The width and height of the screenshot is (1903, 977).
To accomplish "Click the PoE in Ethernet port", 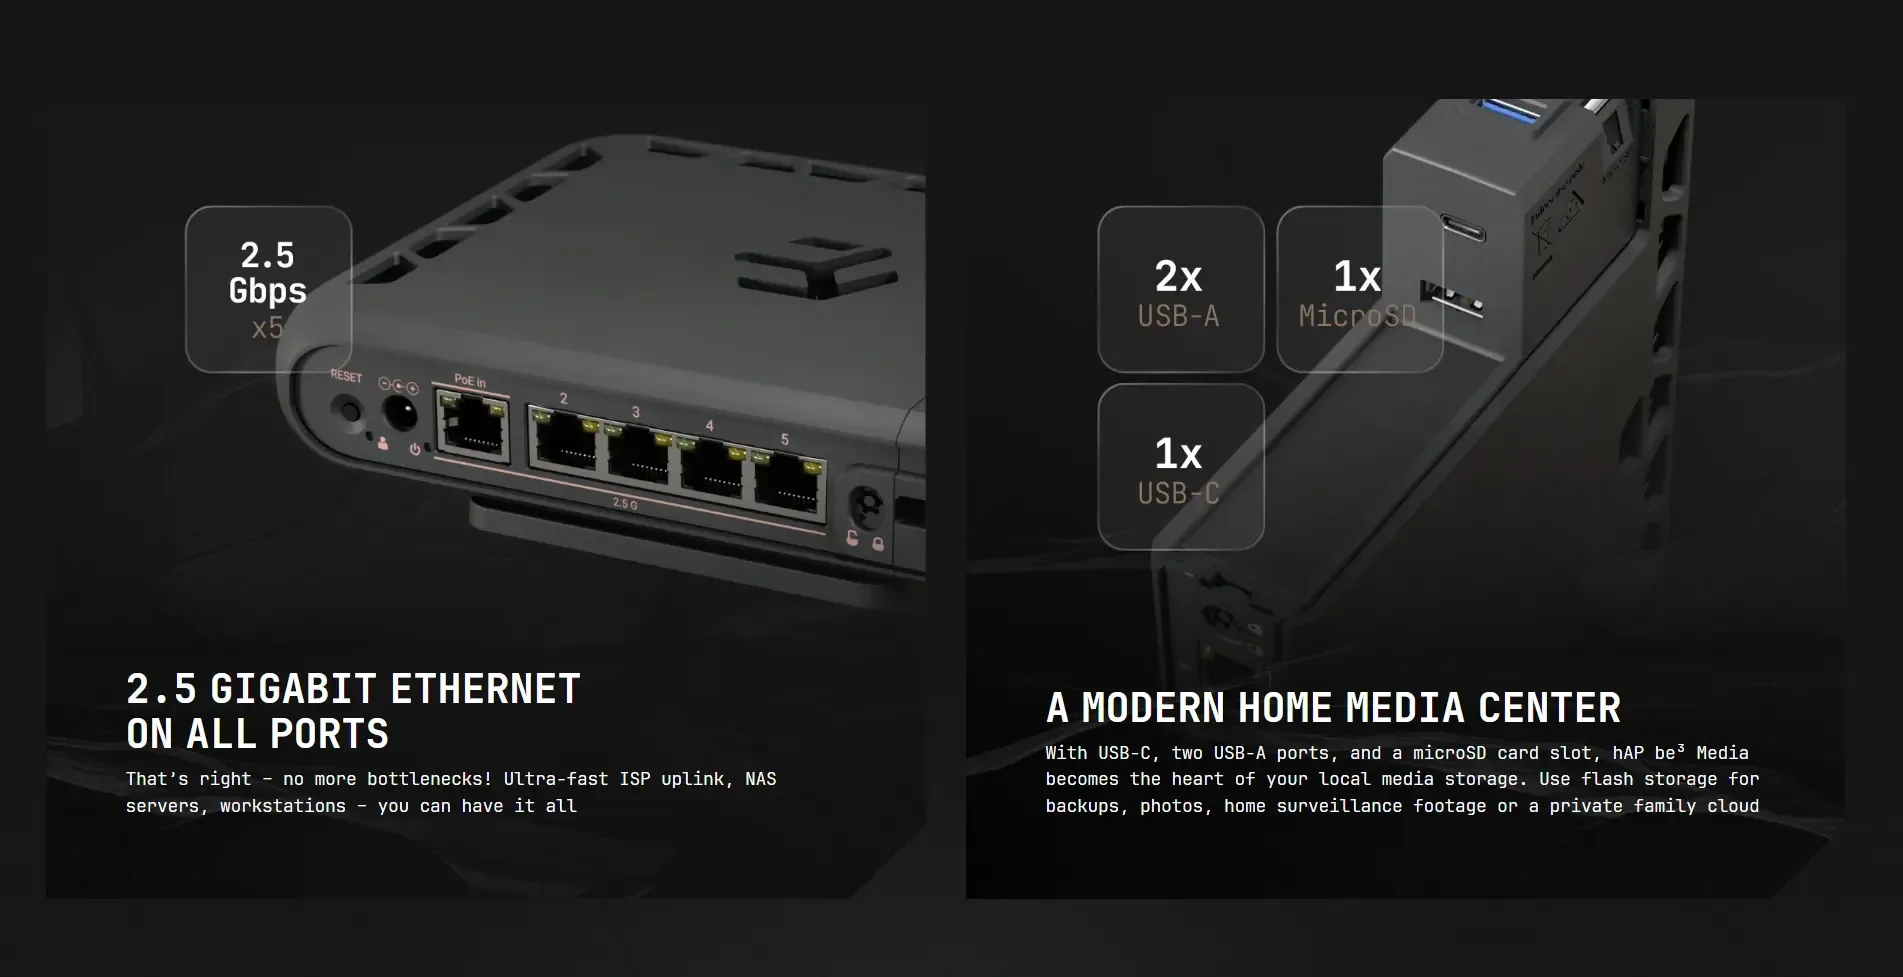I will click(x=471, y=426).
